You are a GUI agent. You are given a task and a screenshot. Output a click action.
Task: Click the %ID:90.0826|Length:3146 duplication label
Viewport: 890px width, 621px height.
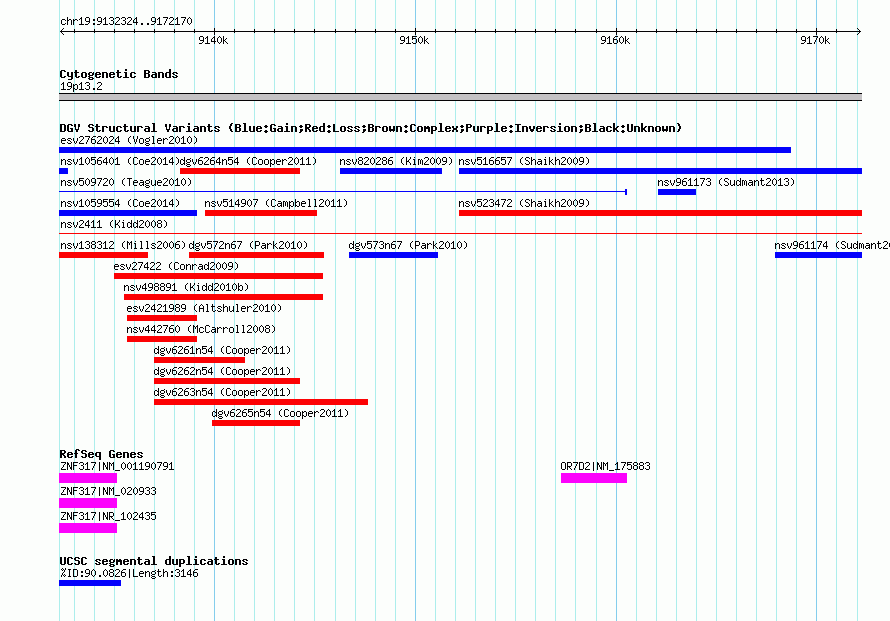(129, 573)
